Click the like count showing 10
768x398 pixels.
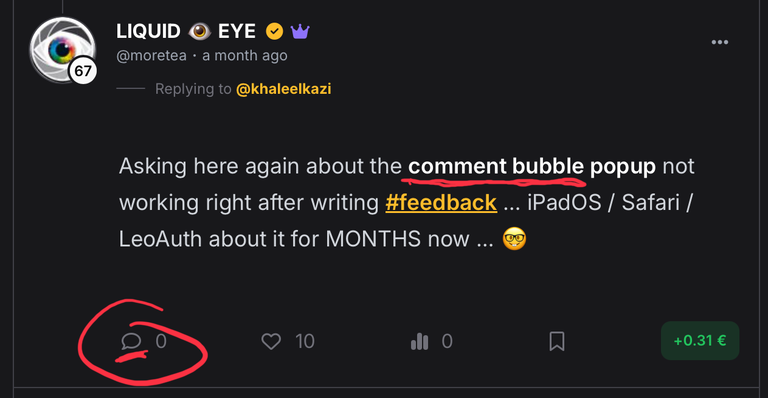(x=305, y=341)
